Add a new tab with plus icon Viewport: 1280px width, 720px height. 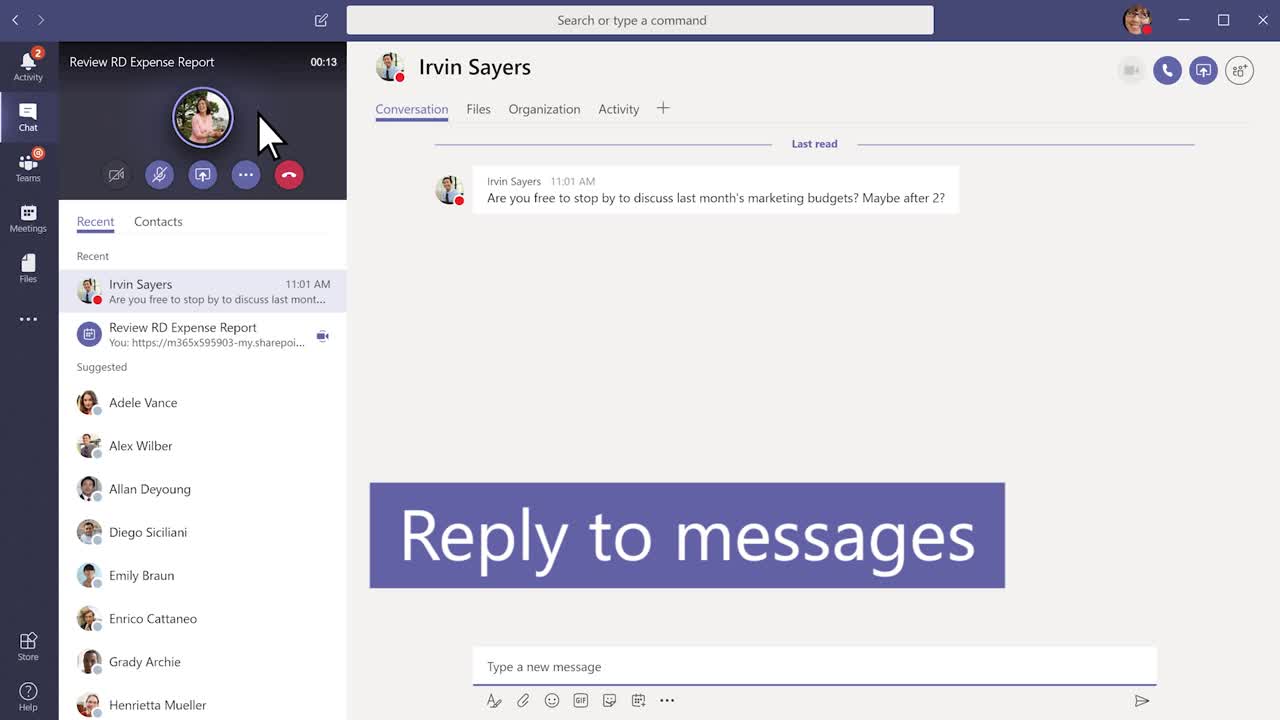tap(663, 108)
